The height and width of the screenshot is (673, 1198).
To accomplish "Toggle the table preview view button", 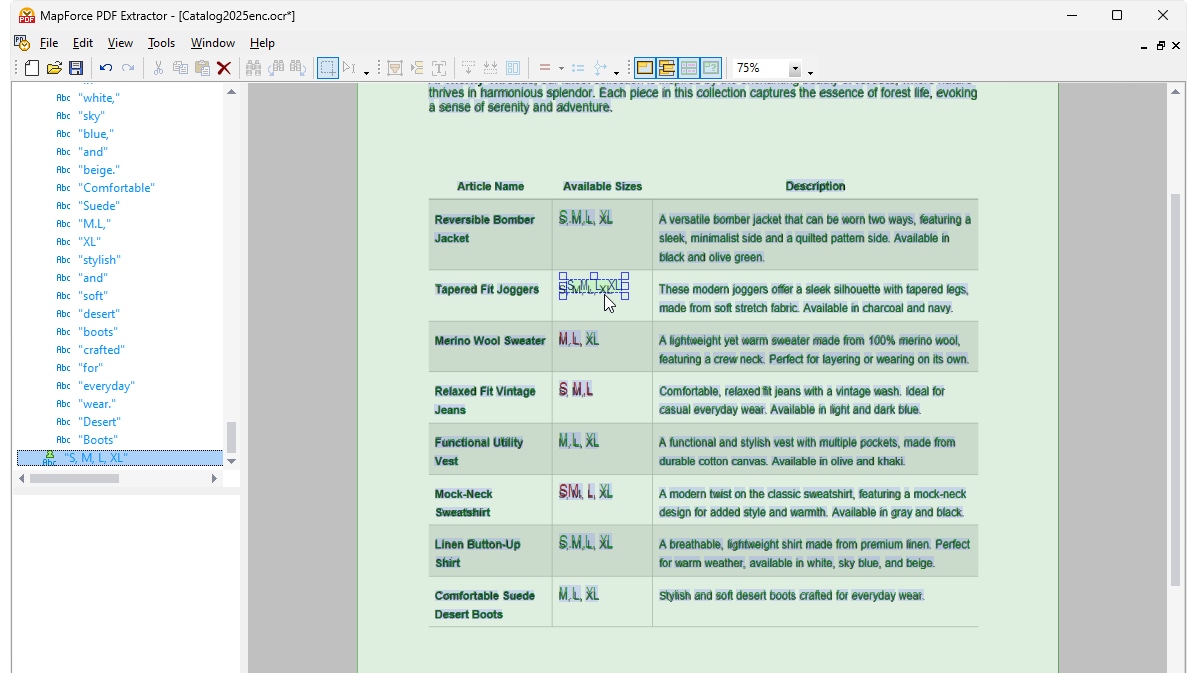I will [689, 68].
